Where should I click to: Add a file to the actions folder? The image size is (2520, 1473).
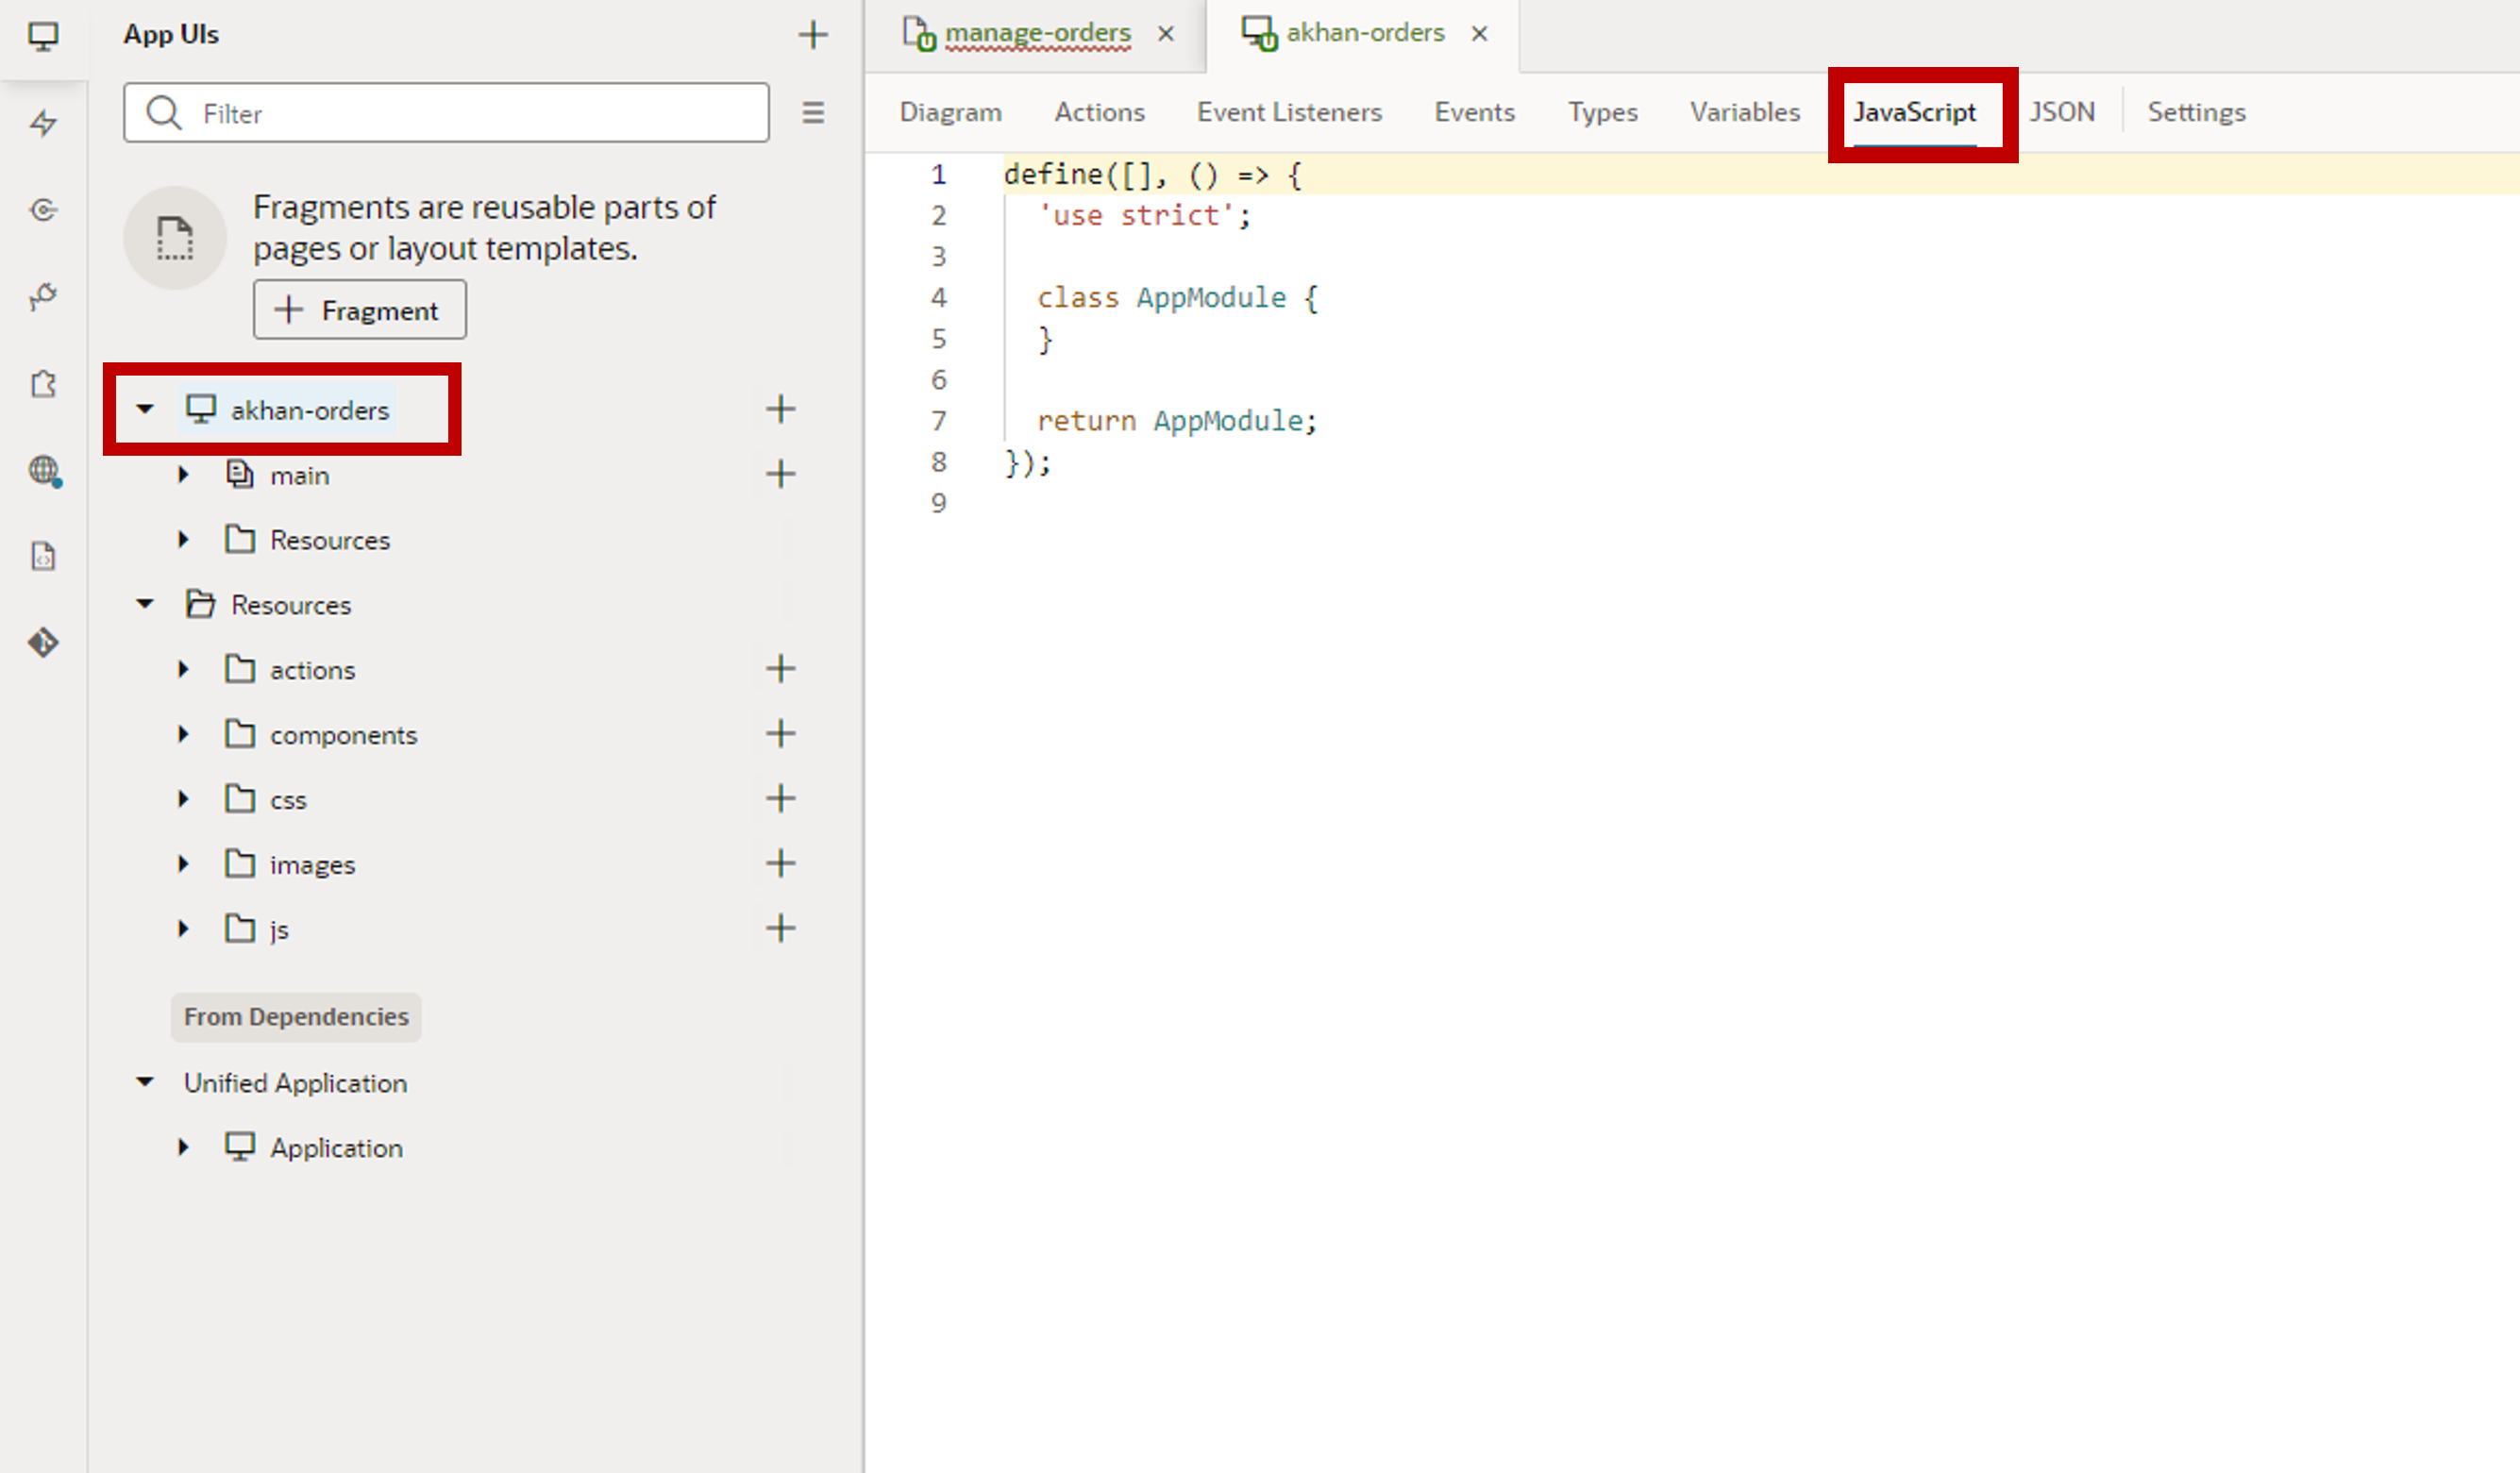coord(780,669)
